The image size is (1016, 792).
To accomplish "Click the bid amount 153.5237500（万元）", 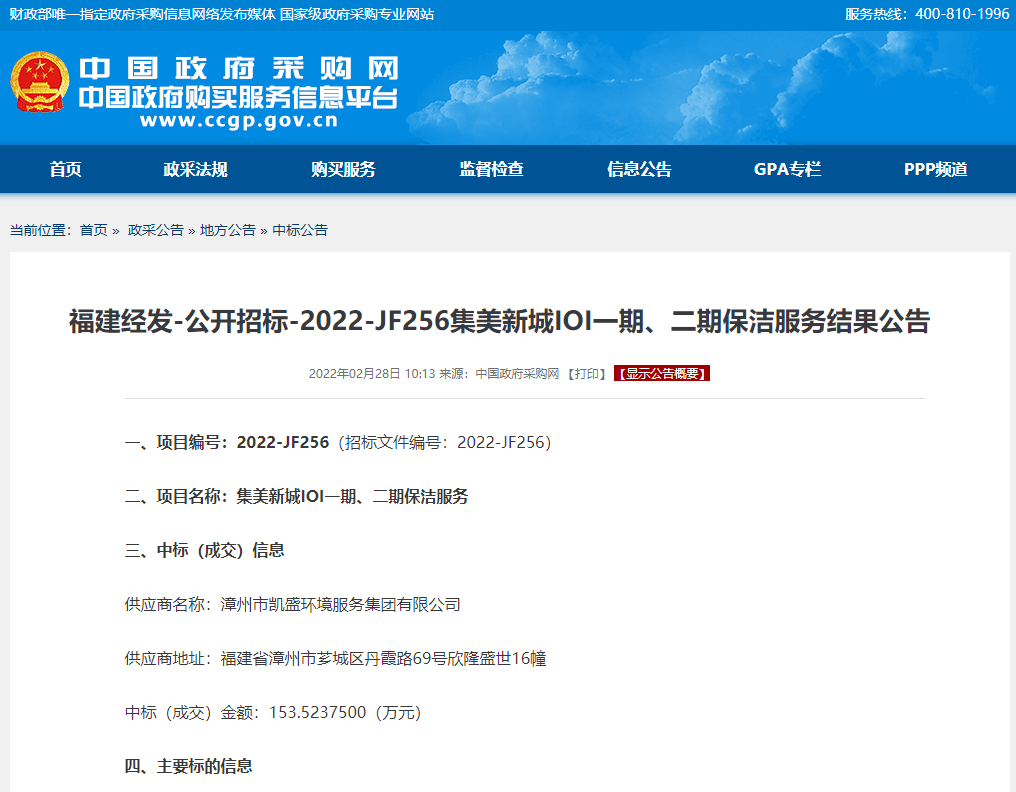I will [345, 712].
